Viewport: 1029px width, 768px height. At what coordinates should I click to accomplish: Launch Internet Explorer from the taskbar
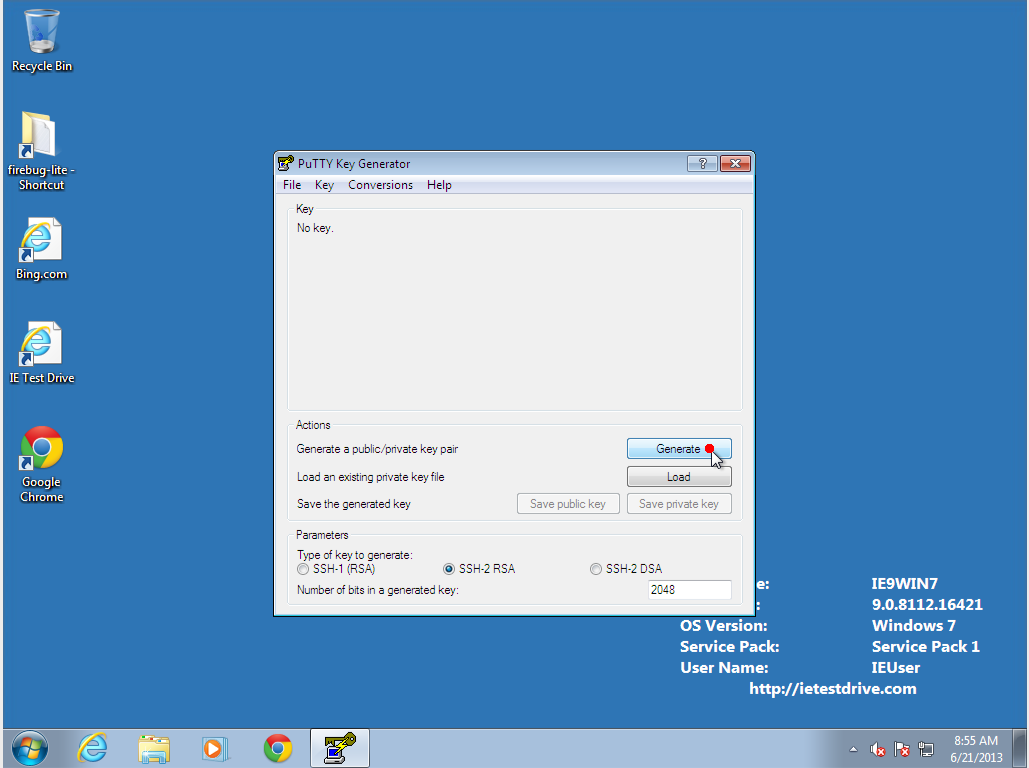(93, 748)
